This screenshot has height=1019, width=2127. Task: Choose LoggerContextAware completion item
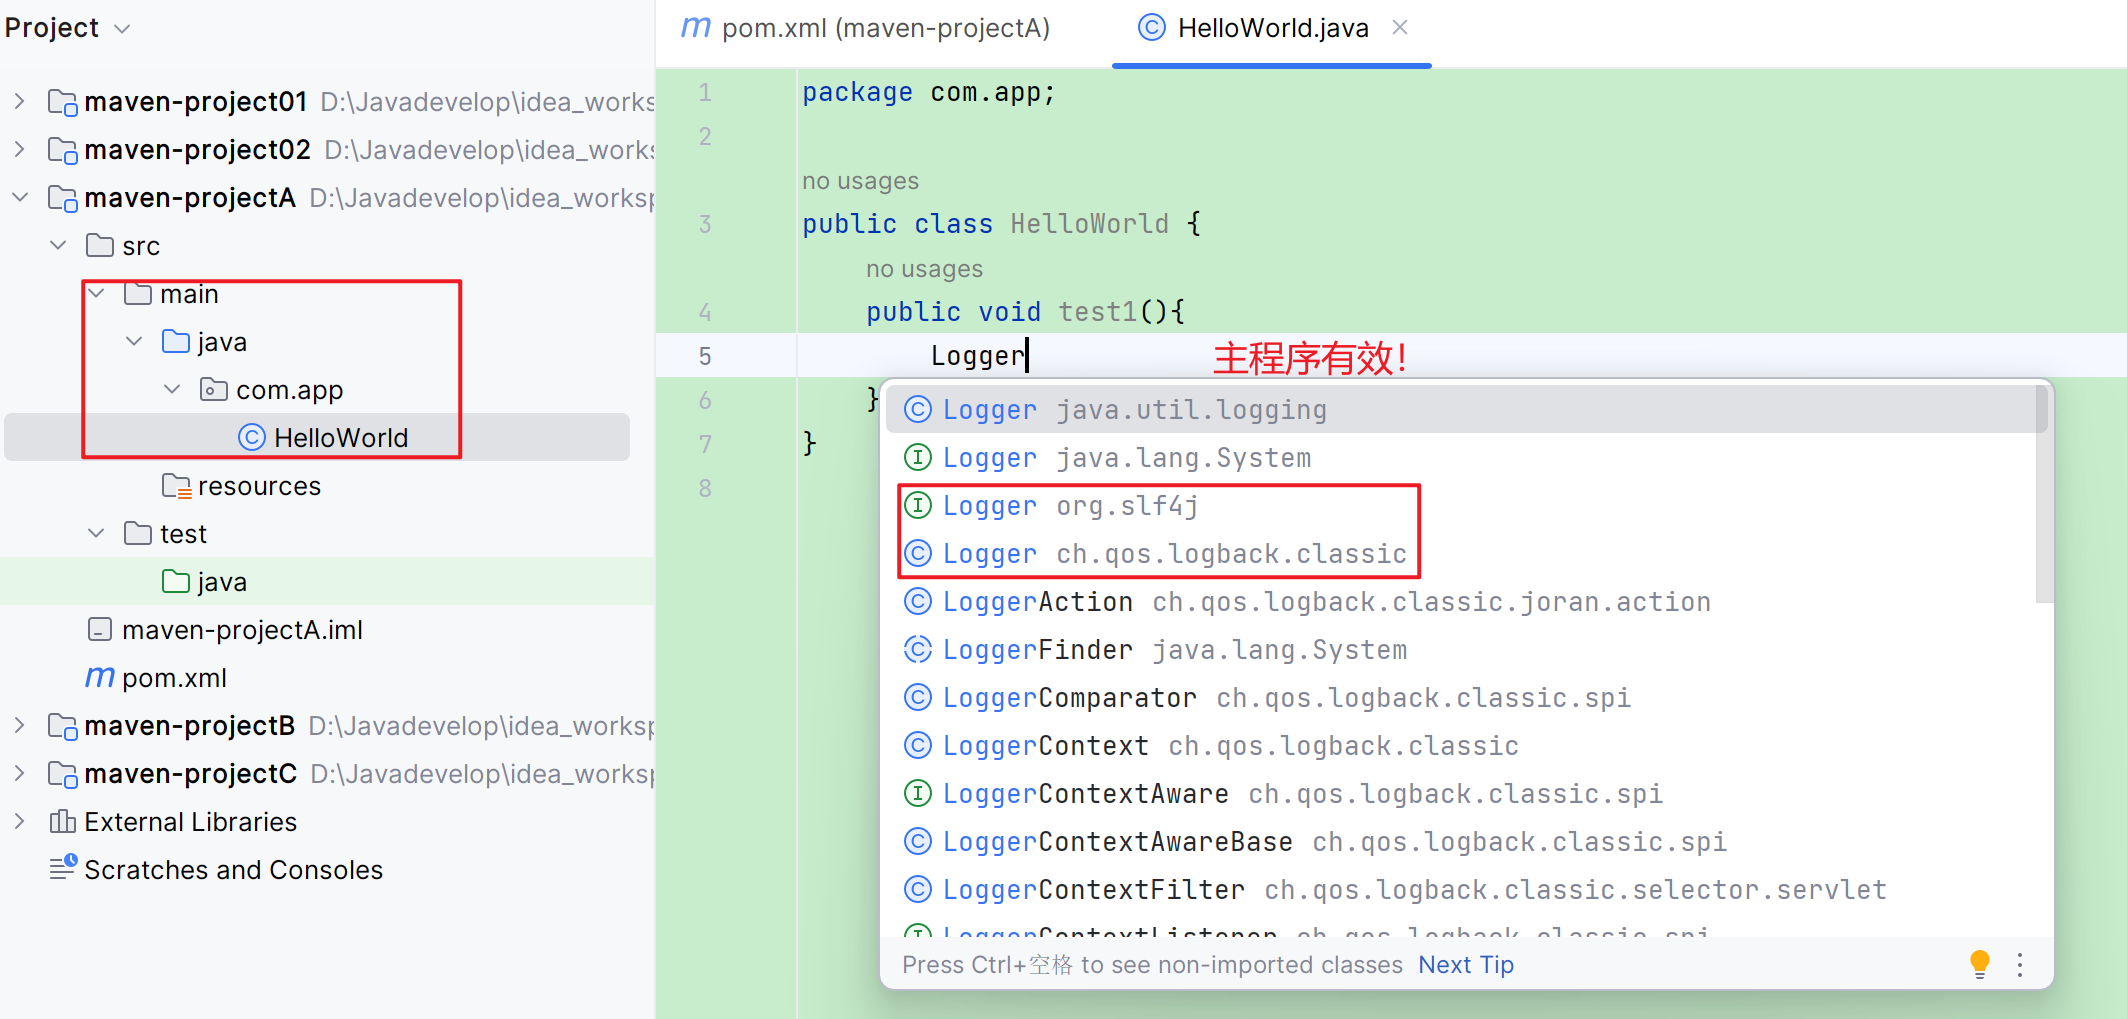tap(1460, 793)
